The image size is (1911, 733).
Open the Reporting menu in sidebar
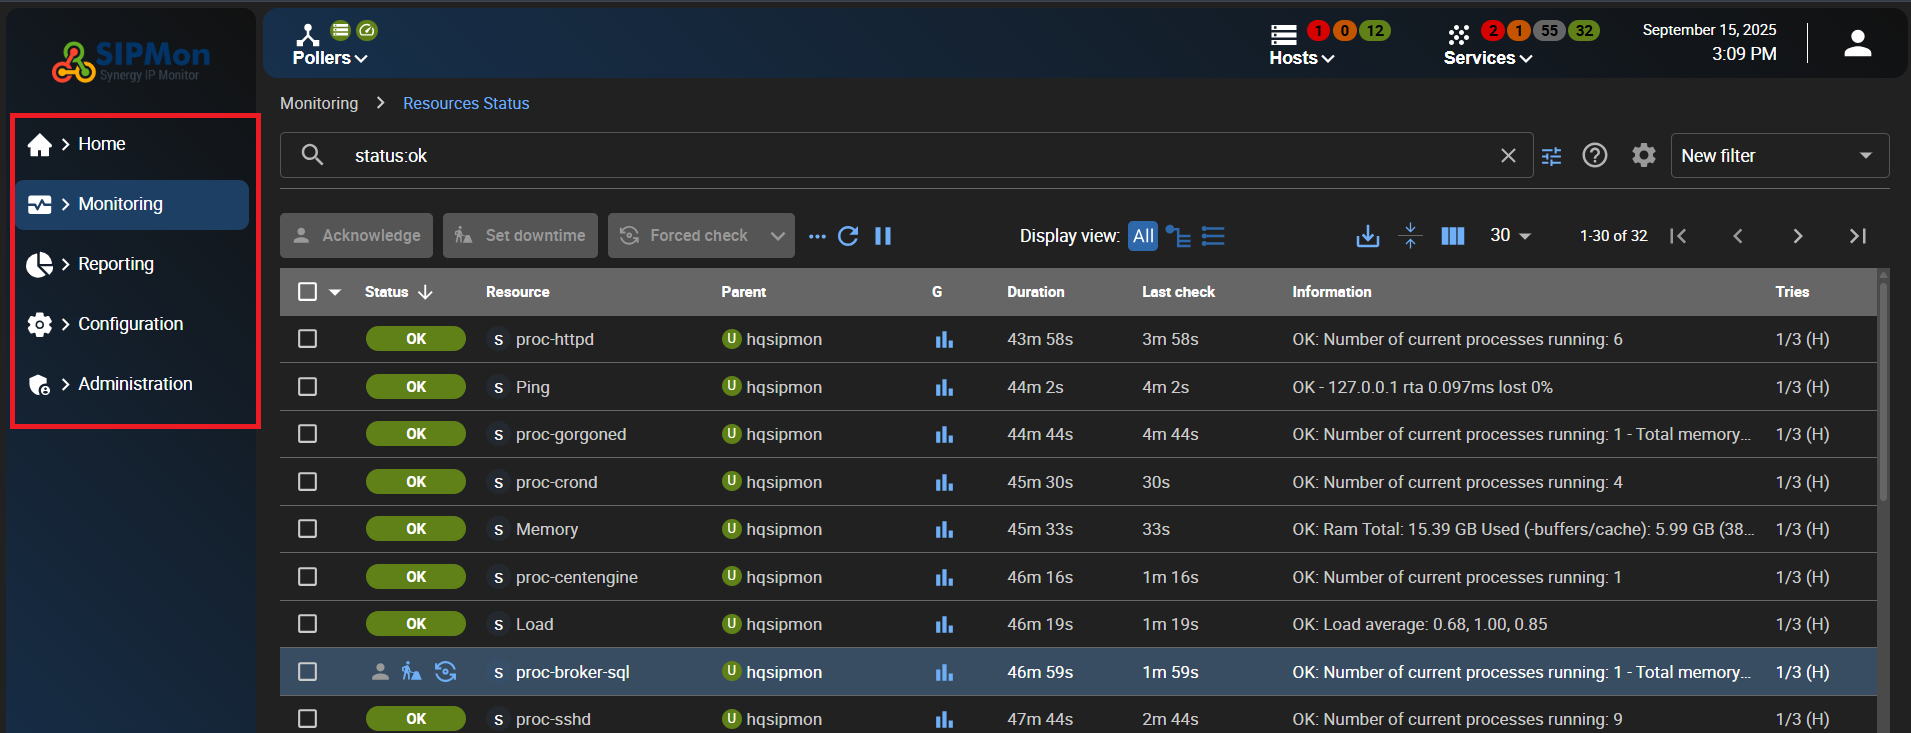click(x=116, y=264)
